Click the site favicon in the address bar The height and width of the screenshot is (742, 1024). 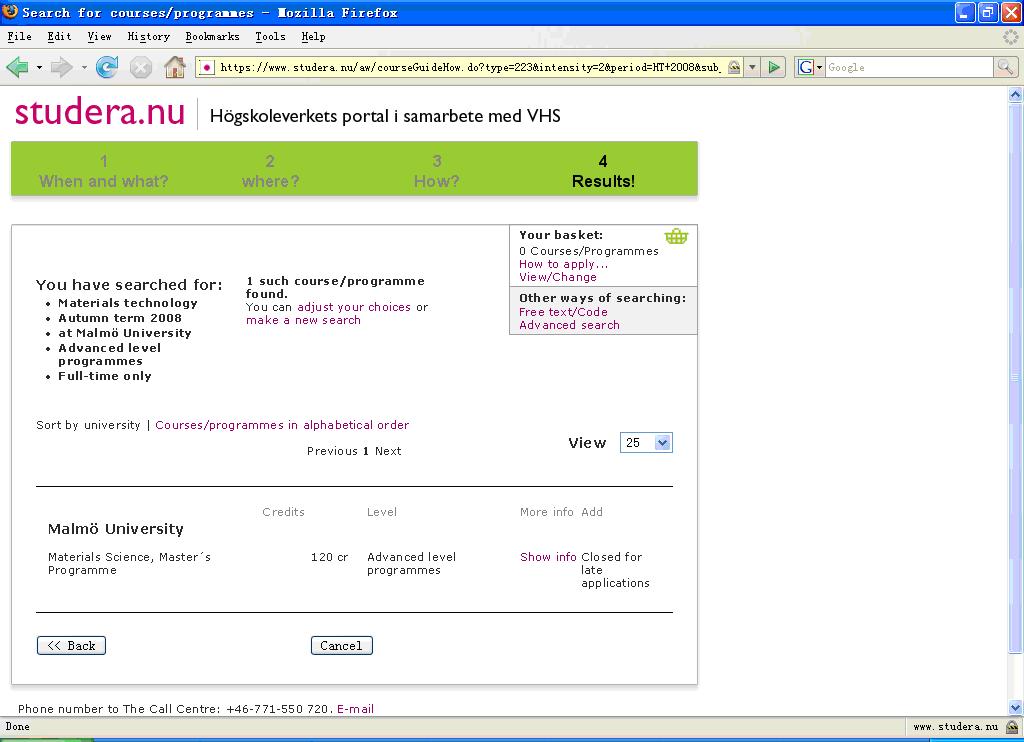(206, 67)
